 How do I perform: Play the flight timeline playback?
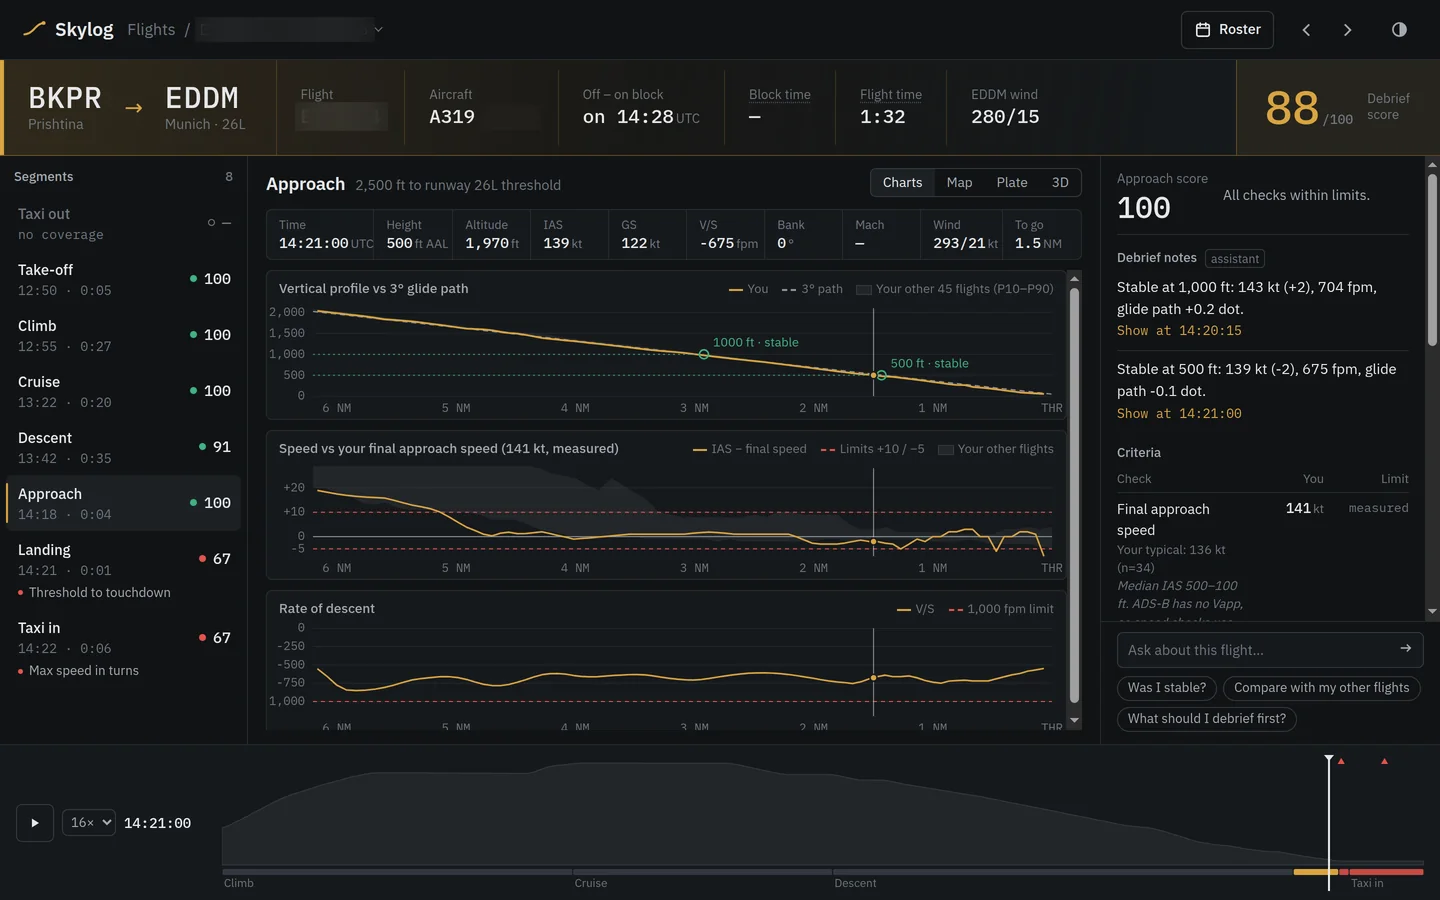coord(35,823)
